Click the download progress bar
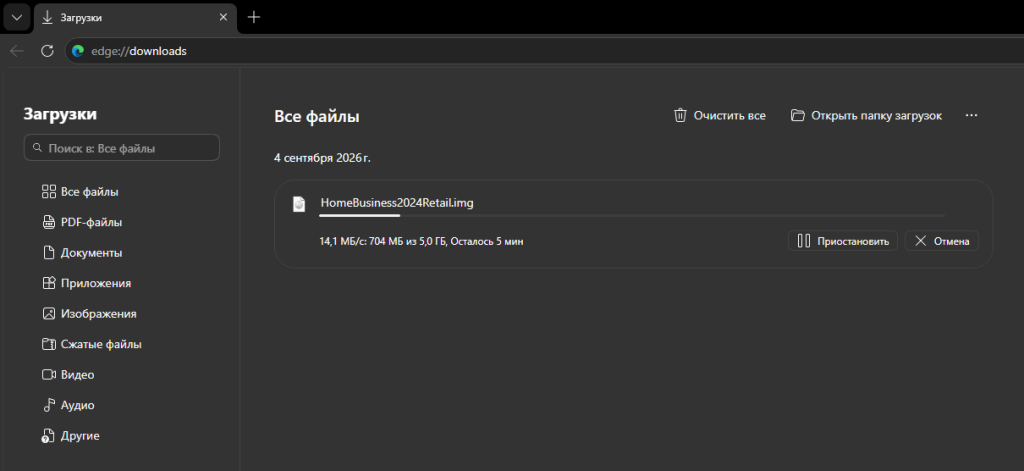The image size is (1024, 471). tap(632, 215)
